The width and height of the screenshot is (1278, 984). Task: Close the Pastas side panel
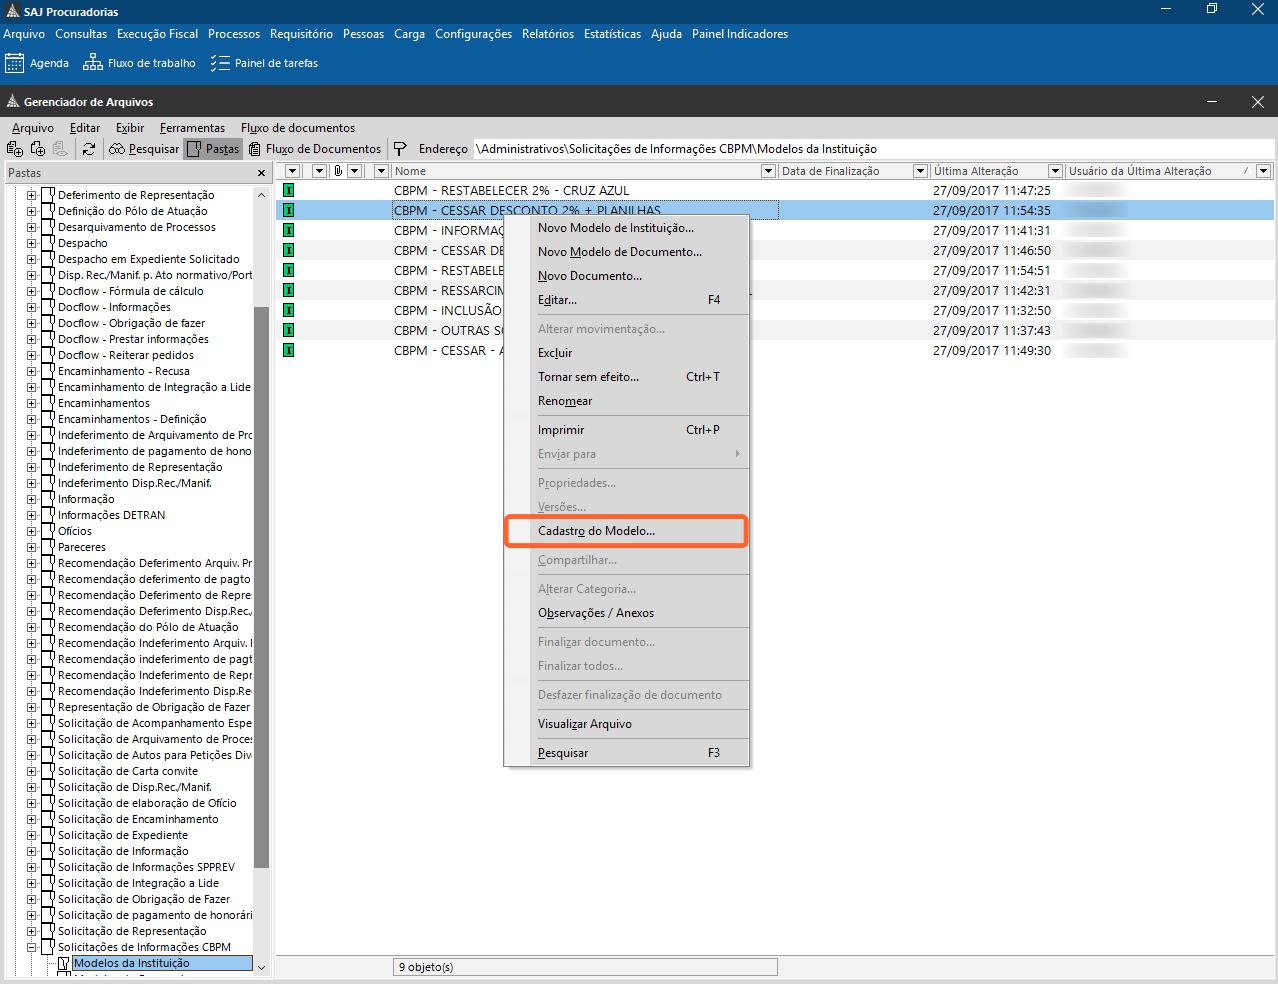tap(262, 173)
